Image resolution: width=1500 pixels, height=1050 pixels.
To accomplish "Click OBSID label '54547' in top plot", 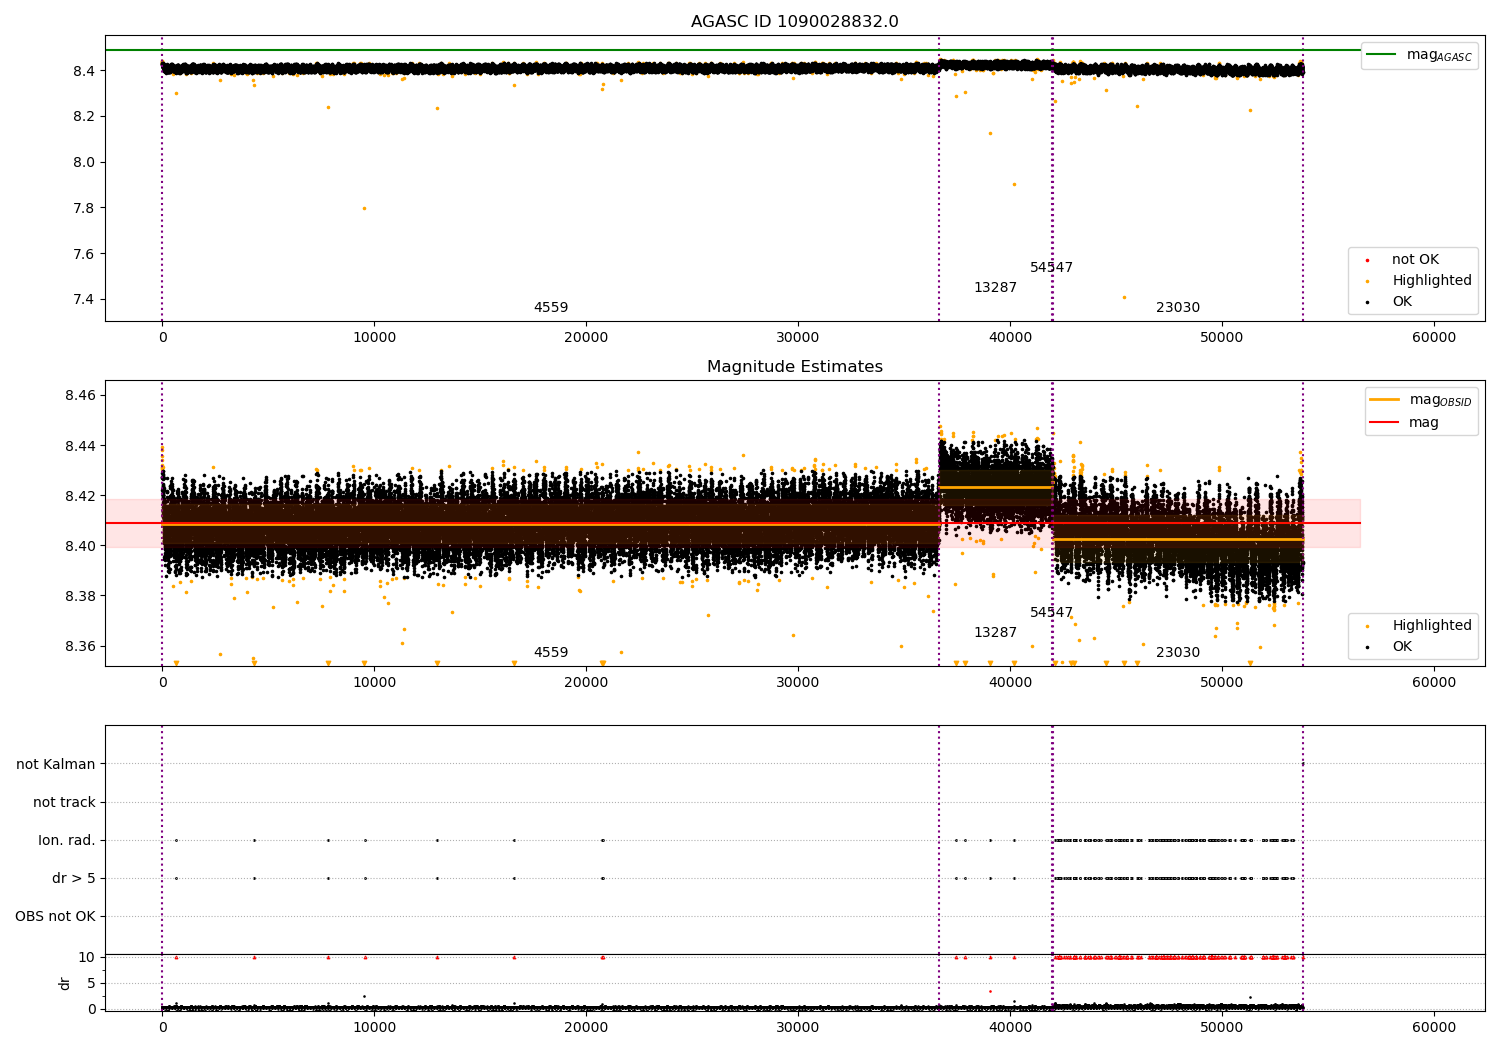I will (x=1051, y=268).
